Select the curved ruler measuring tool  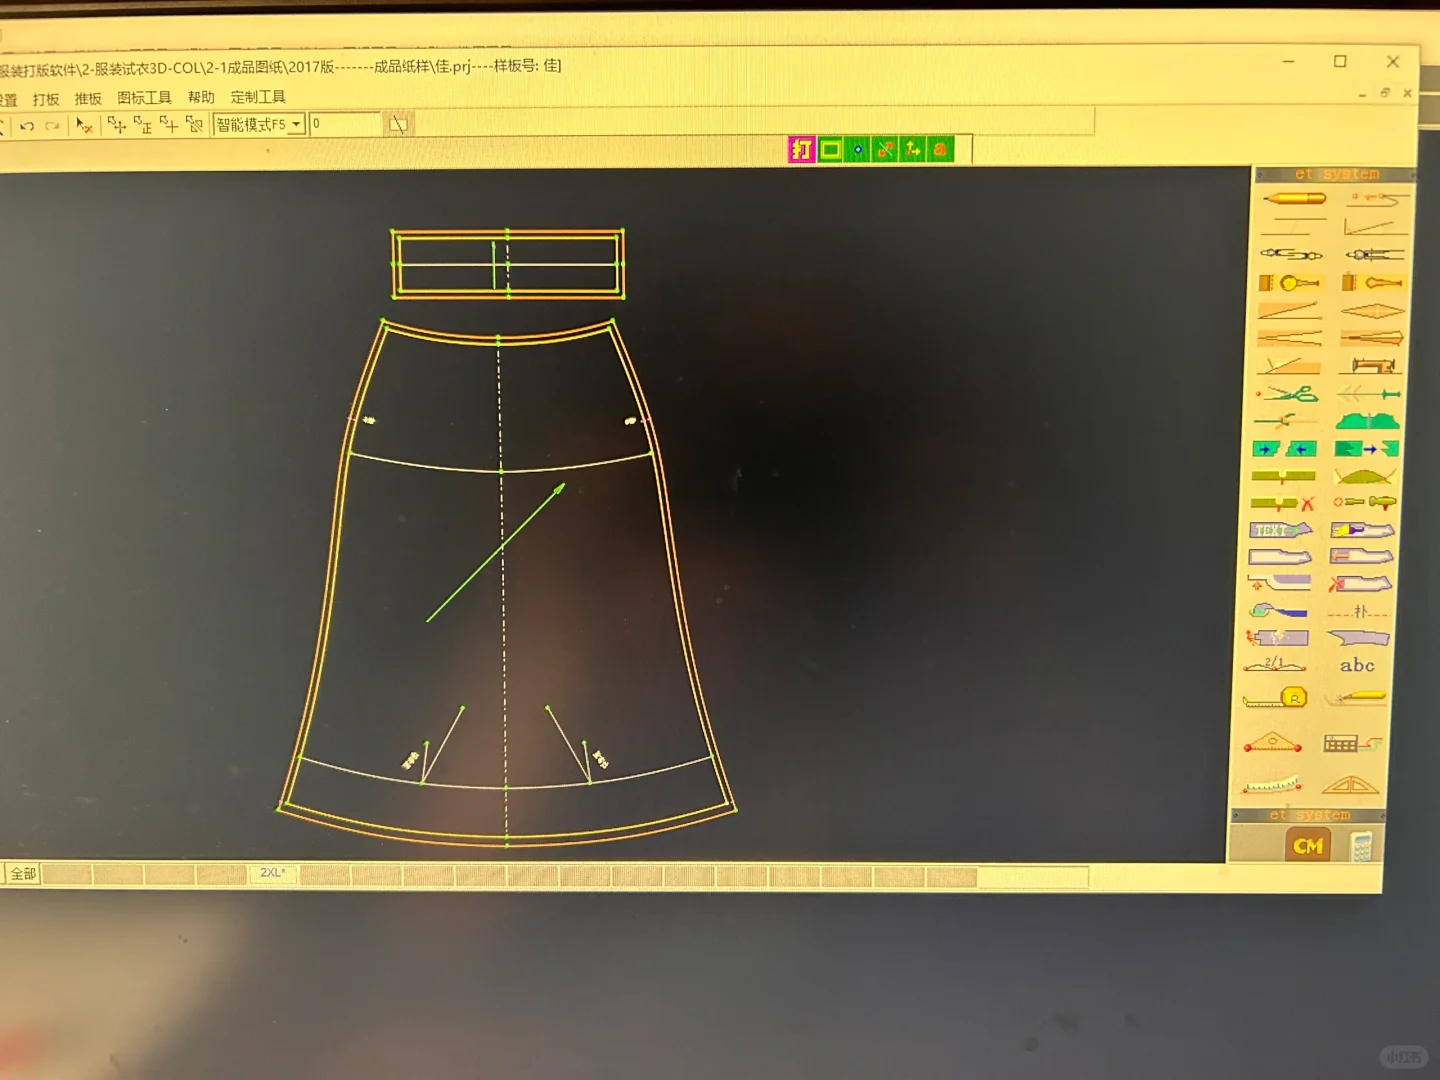[x=1272, y=784]
